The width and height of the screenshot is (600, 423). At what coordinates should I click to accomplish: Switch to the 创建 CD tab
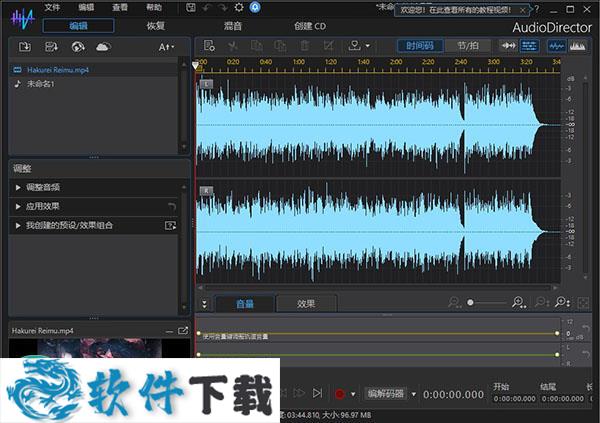click(x=310, y=26)
